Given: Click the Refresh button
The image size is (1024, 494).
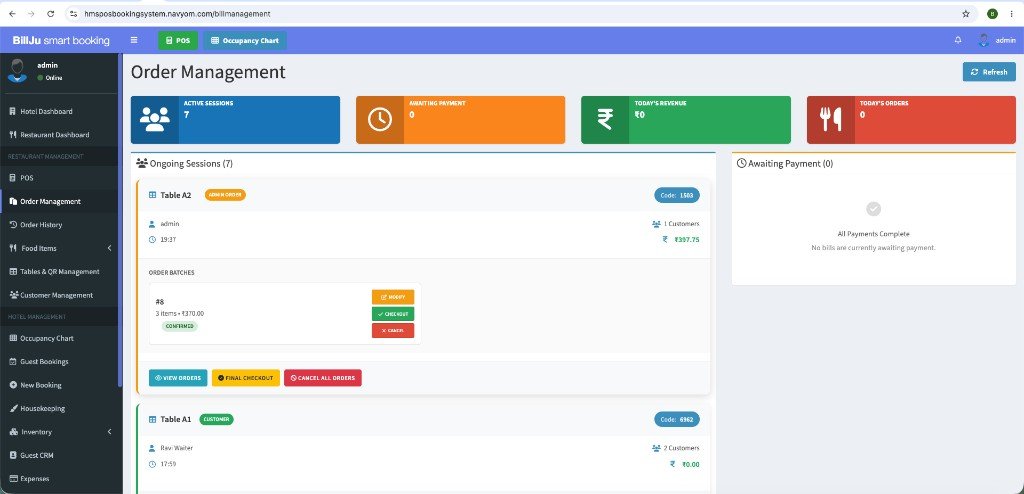Looking at the screenshot, I should pyautogui.click(x=989, y=72).
